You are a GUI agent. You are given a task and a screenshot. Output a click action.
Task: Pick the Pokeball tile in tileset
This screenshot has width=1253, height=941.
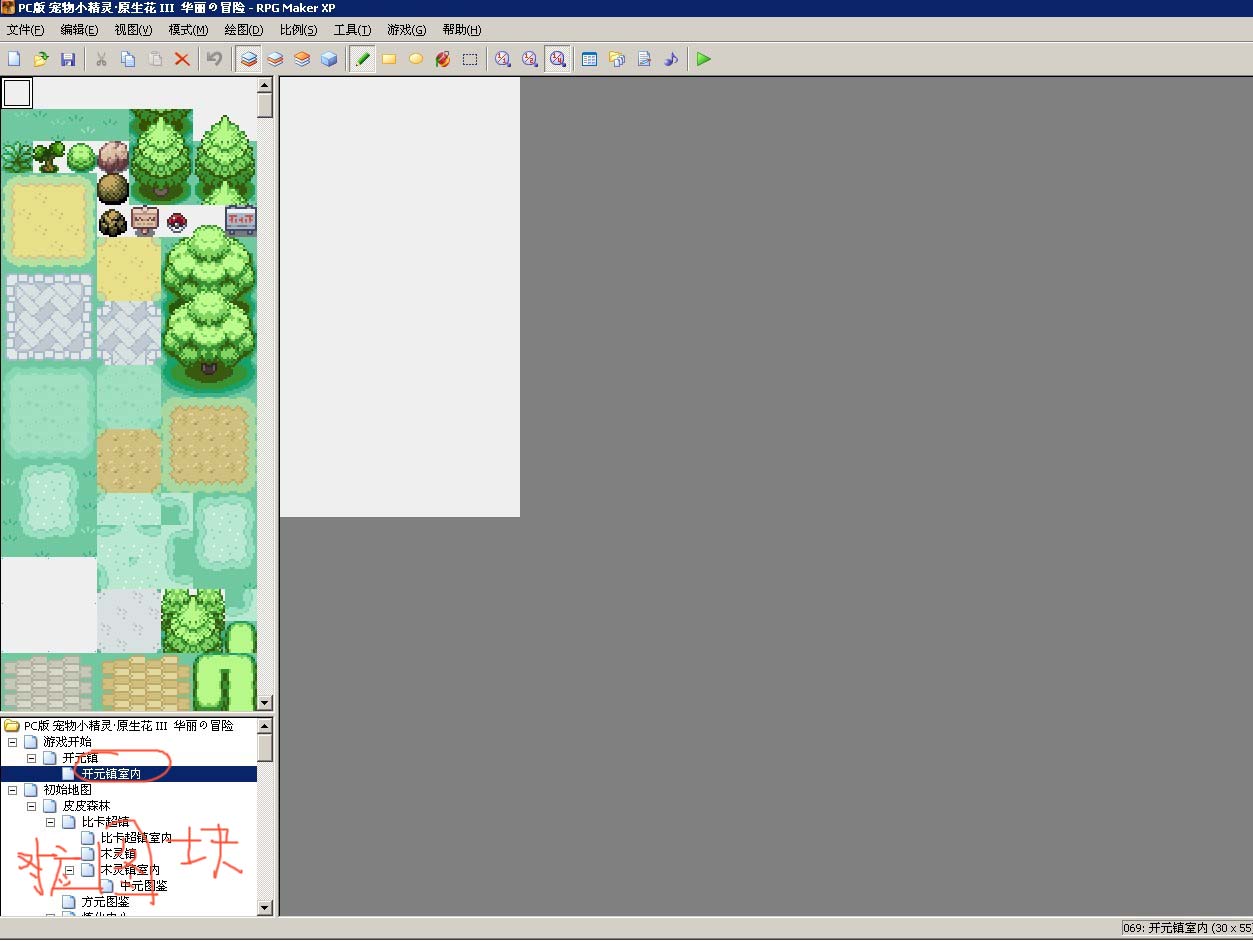177,221
